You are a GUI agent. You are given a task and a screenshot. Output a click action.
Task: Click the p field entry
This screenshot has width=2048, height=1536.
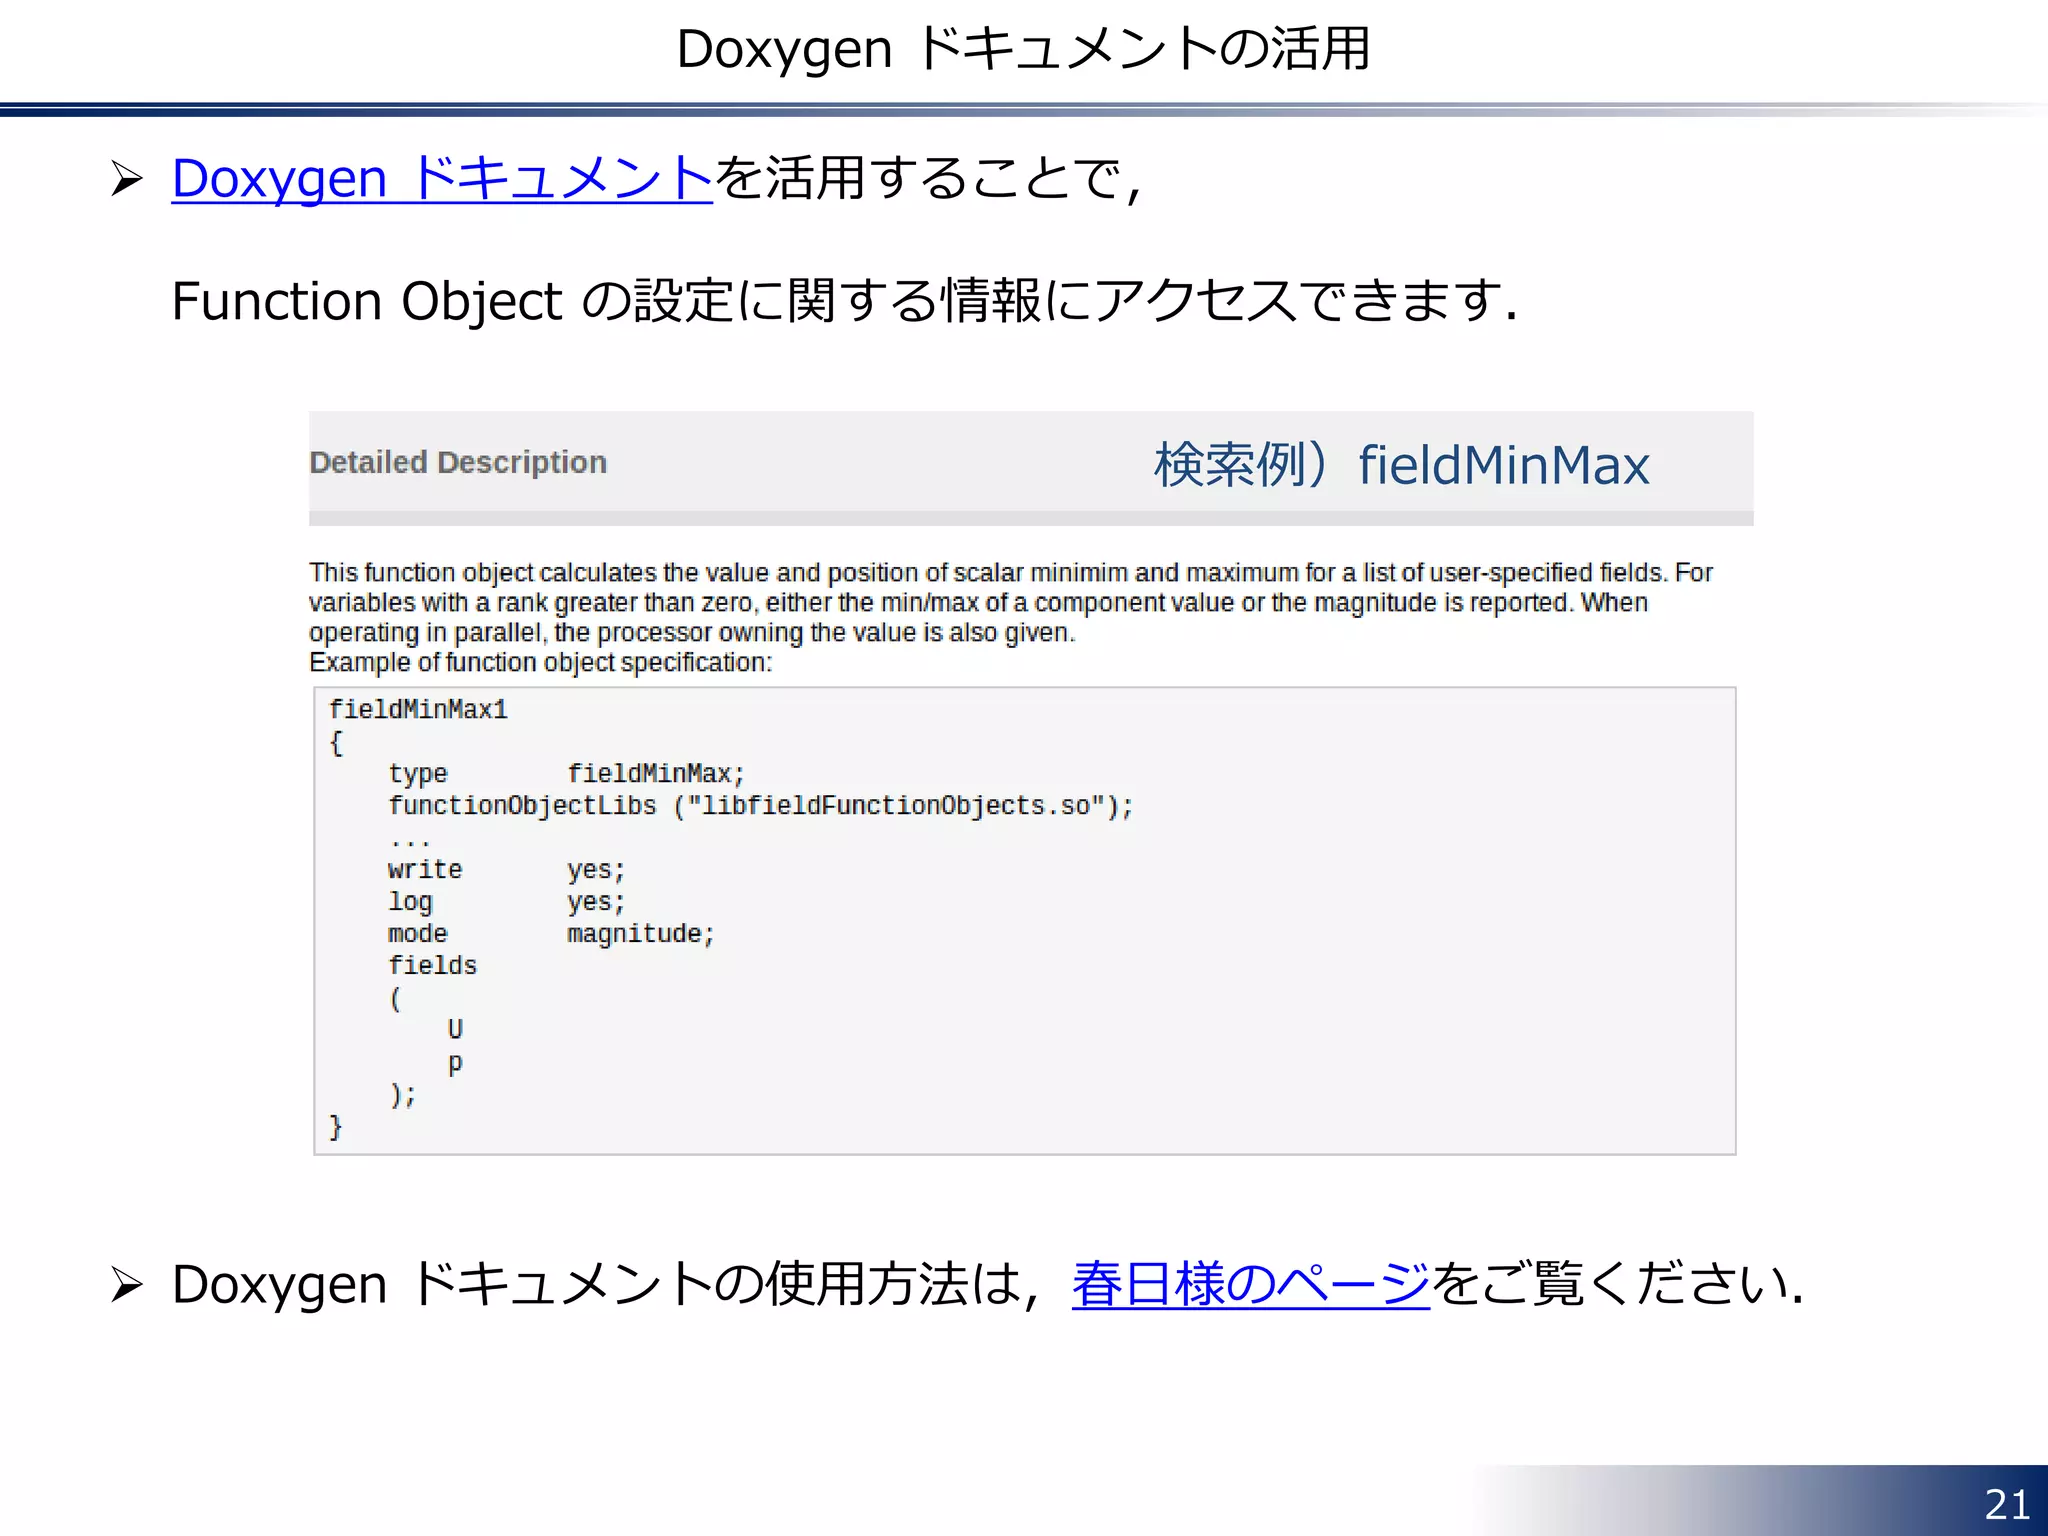tap(455, 1062)
